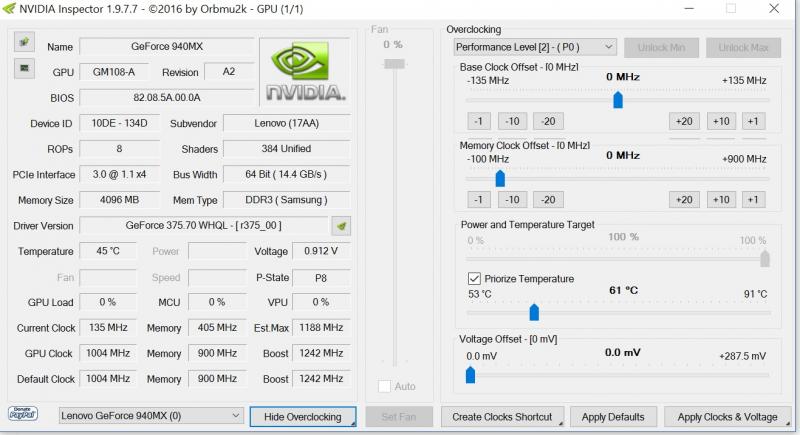Open driver profile settings icon next to Driver Version
This screenshot has width=800, height=435.
point(341,226)
